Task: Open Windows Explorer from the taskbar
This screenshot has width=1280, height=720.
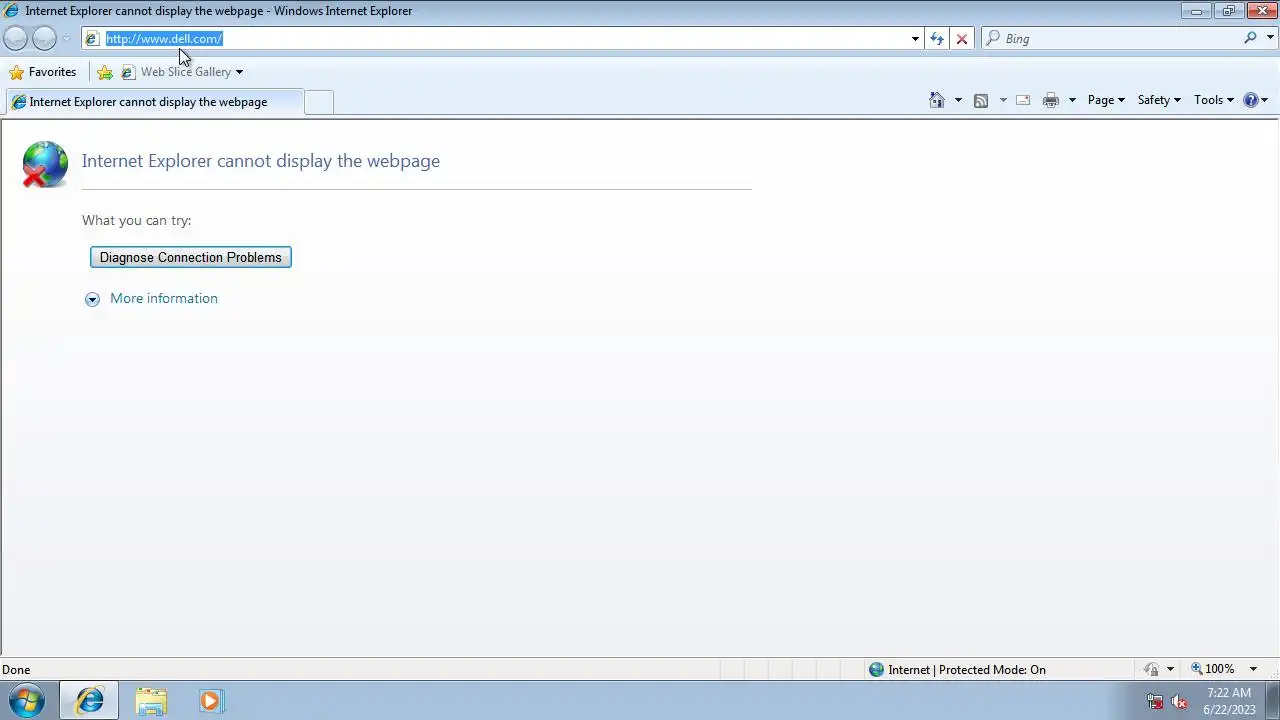Action: [151, 701]
